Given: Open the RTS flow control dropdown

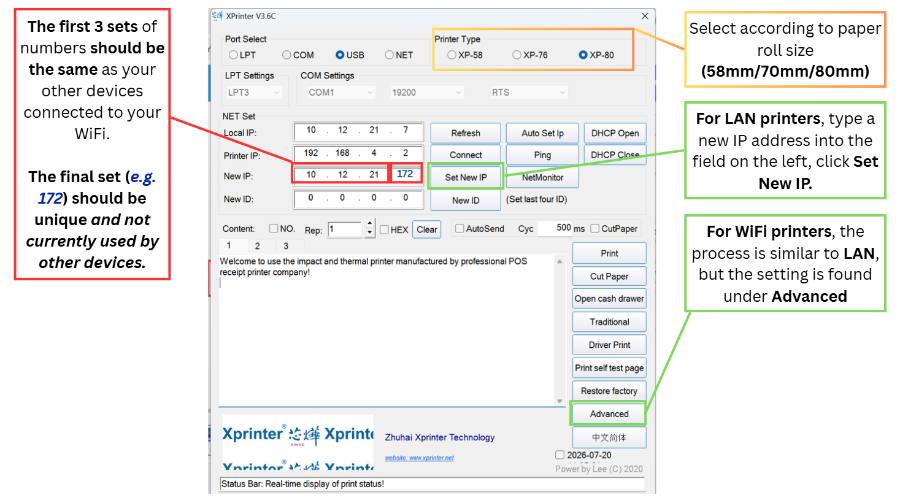Looking at the screenshot, I should coord(528,92).
